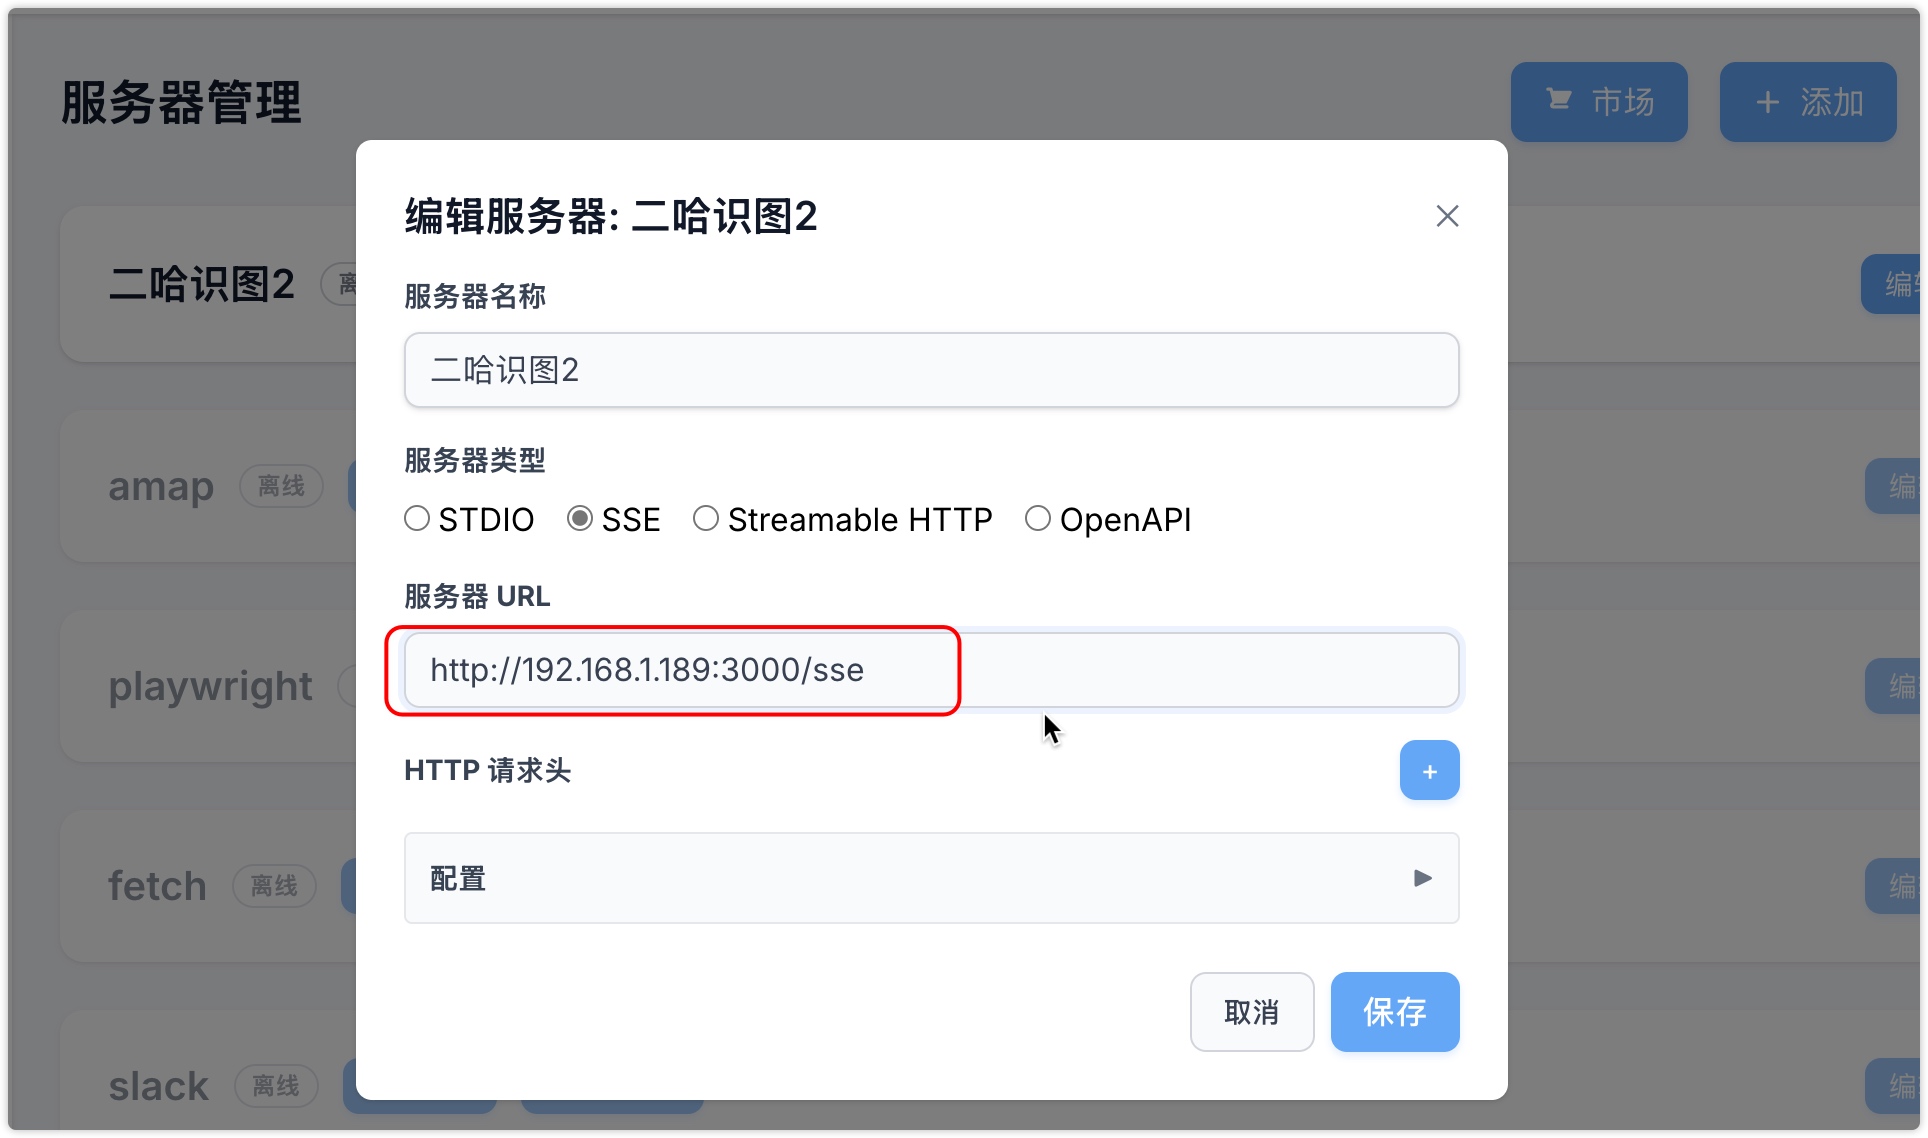Click the plus icon to add an HTTP header
The width and height of the screenshot is (1928, 1138).
click(x=1429, y=771)
